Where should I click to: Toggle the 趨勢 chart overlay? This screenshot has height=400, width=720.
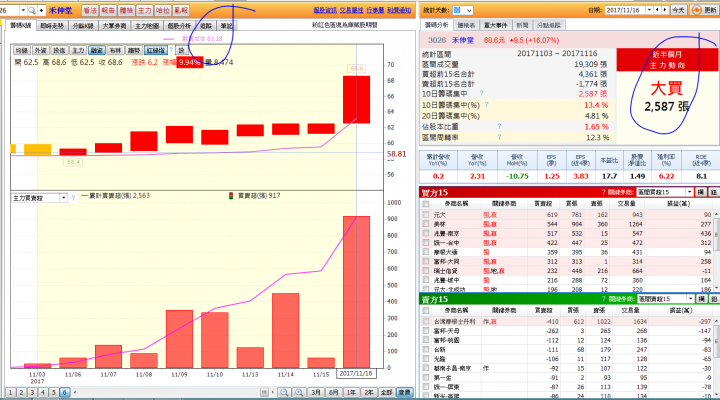click(x=134, y=51)
